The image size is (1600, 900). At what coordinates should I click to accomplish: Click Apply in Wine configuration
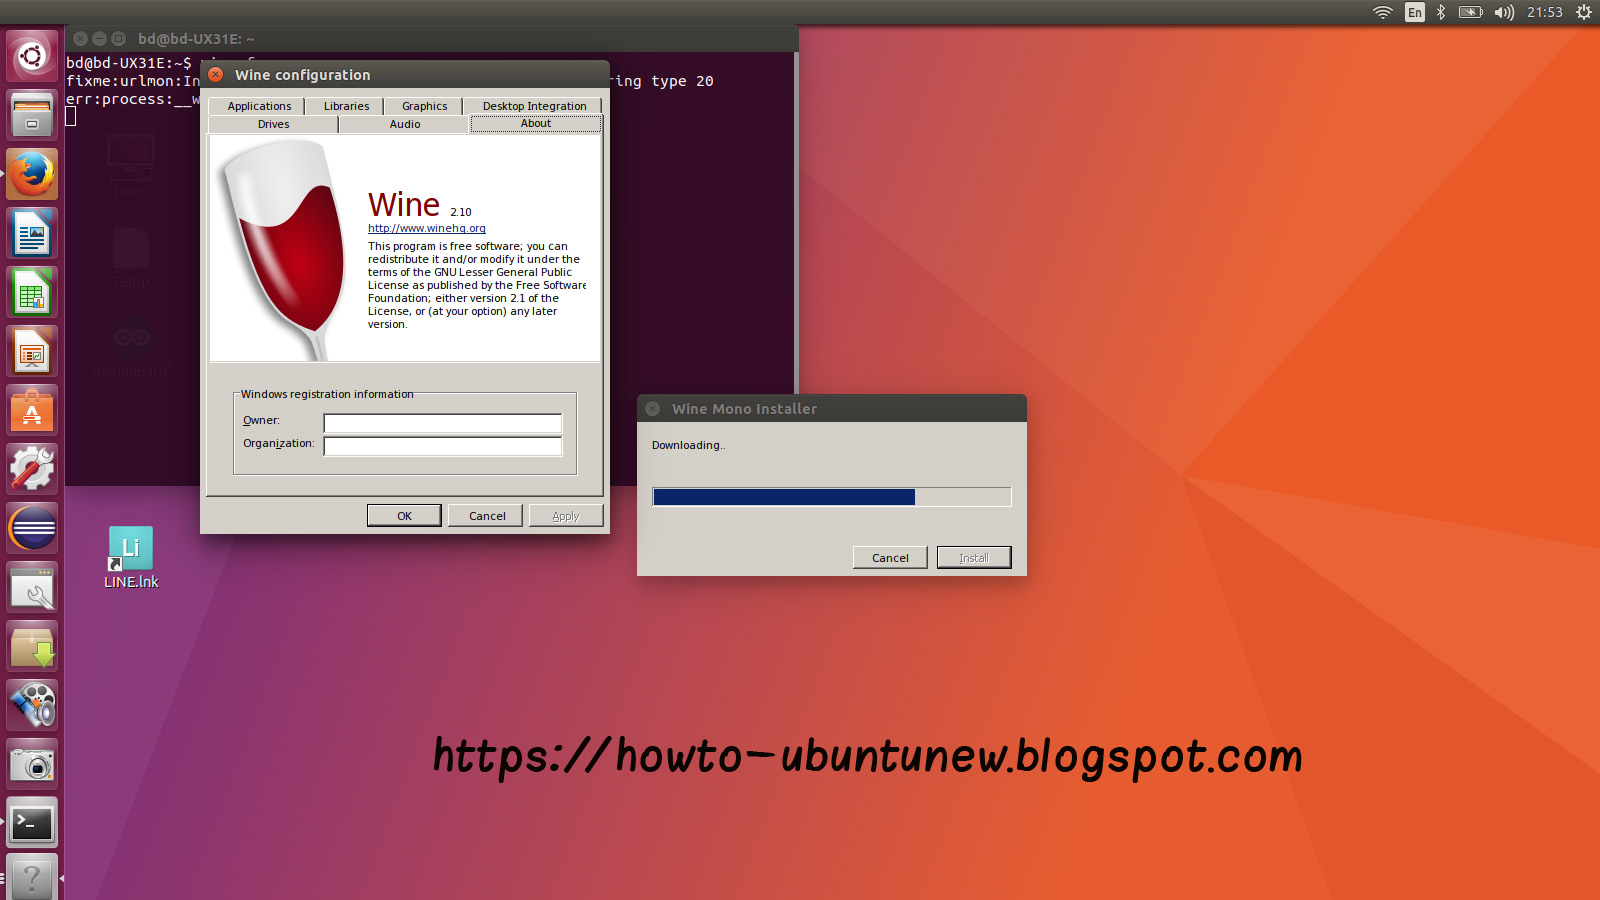(566, 516)
